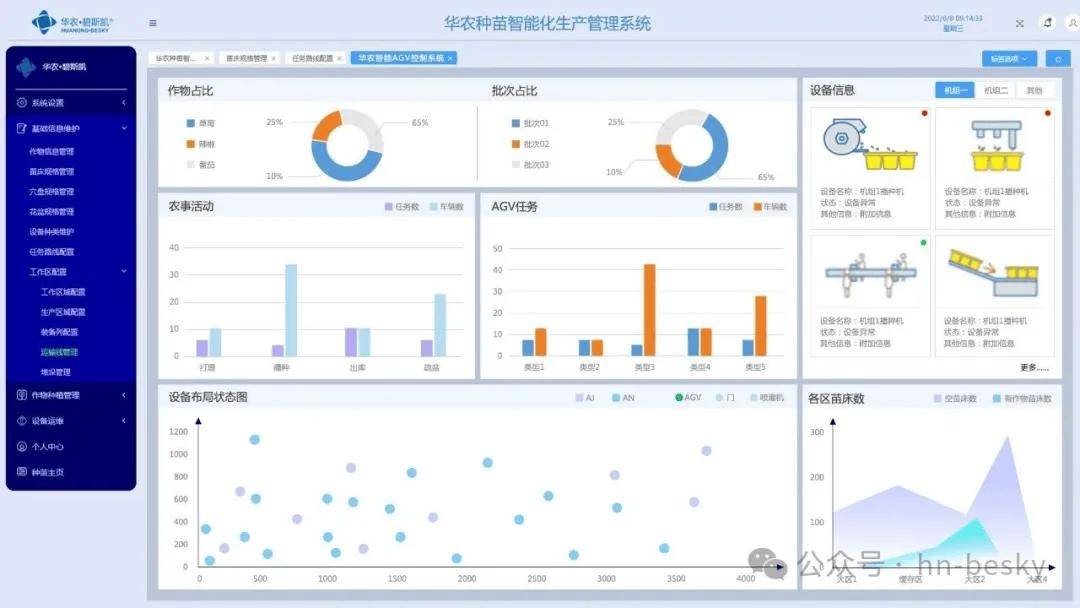Screen dimensions: 1080x608
Task: Click the tall orange 类型3 bar in AGV任务
Action: (x=650, y=310)
